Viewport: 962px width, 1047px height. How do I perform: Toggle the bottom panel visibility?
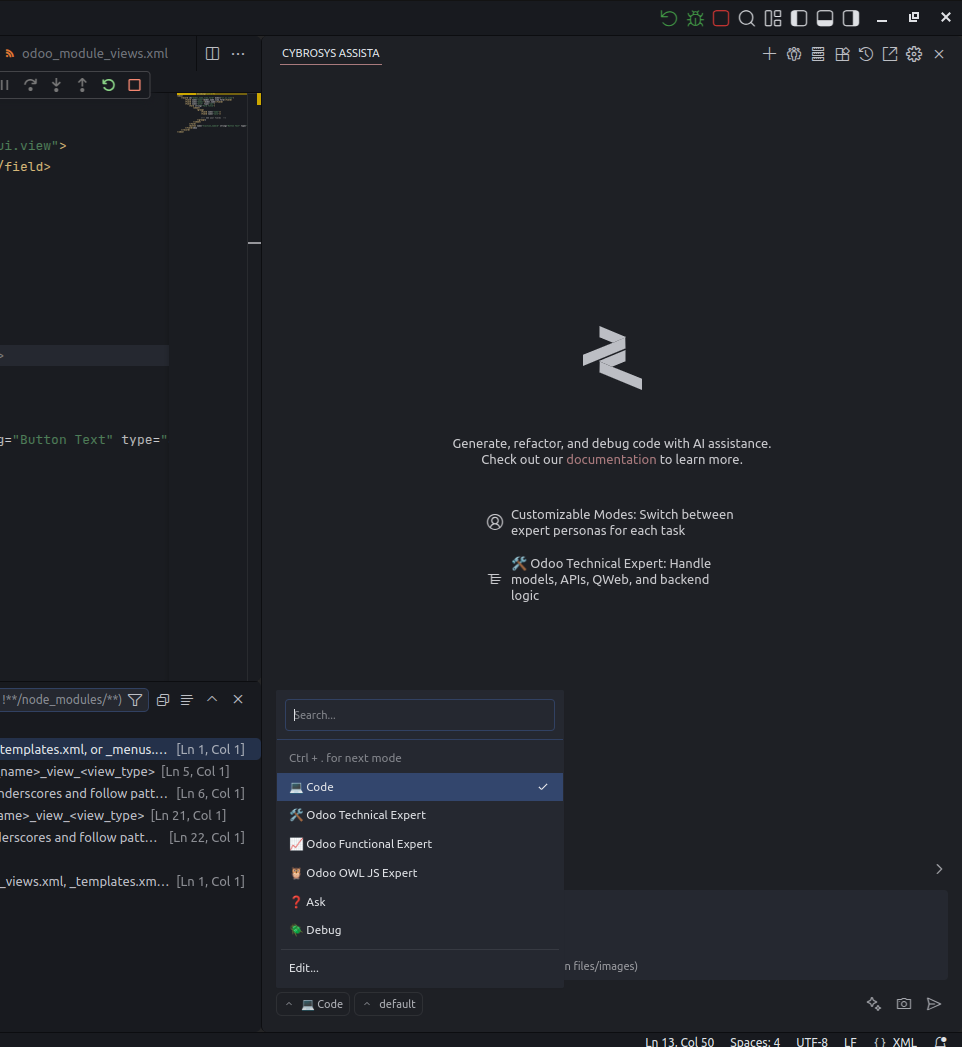pos(825,18)
